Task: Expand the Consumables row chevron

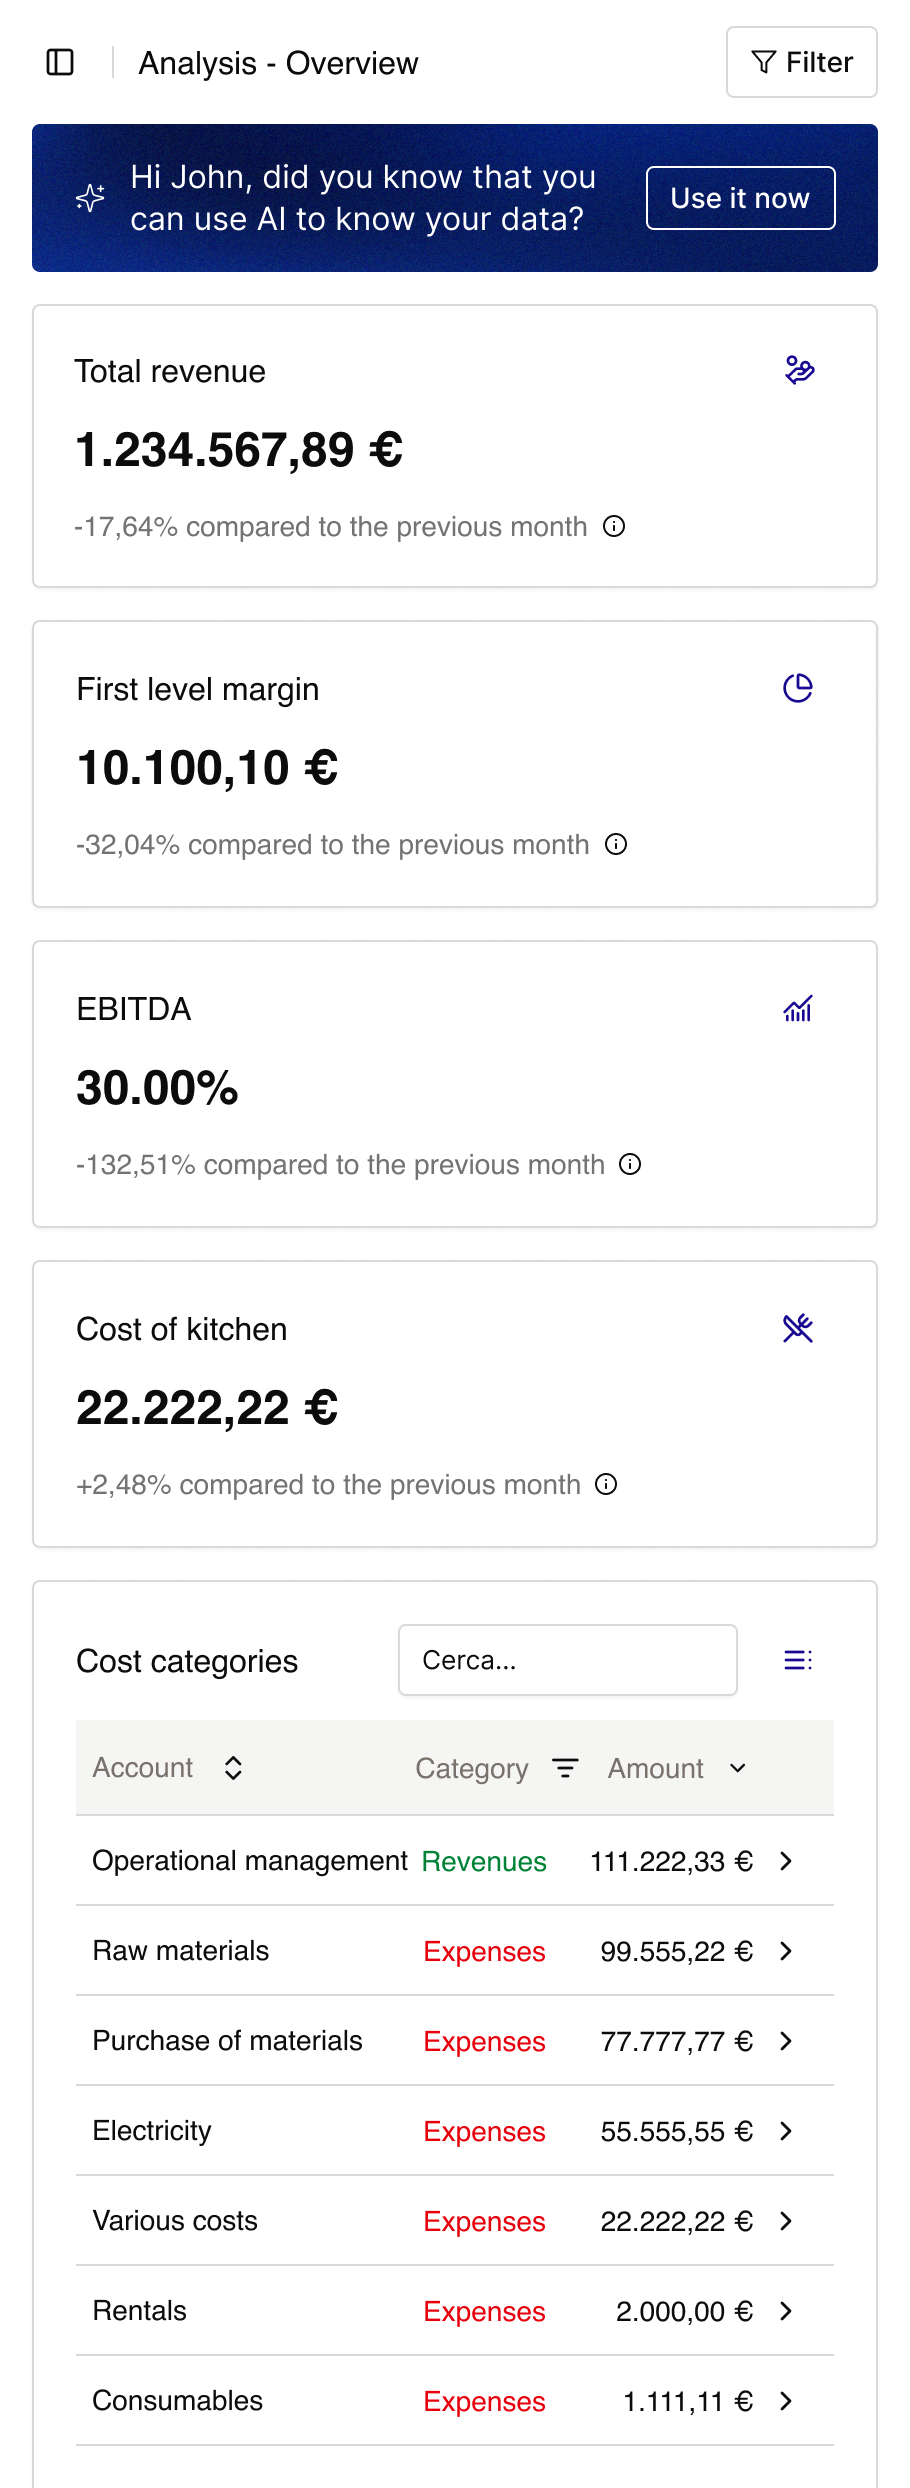Action: [x=786, y=2401]
